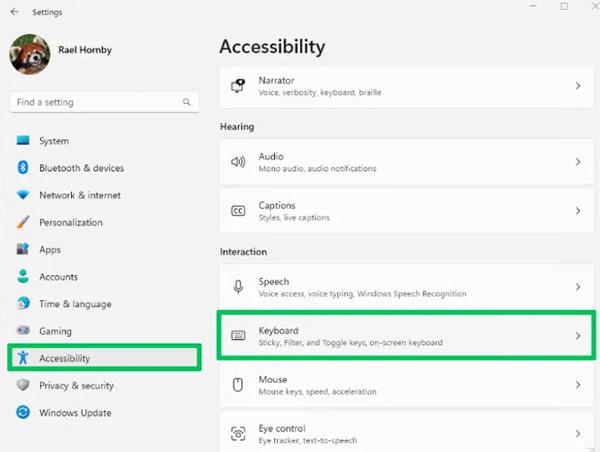Click the Eye control icon

238,434
